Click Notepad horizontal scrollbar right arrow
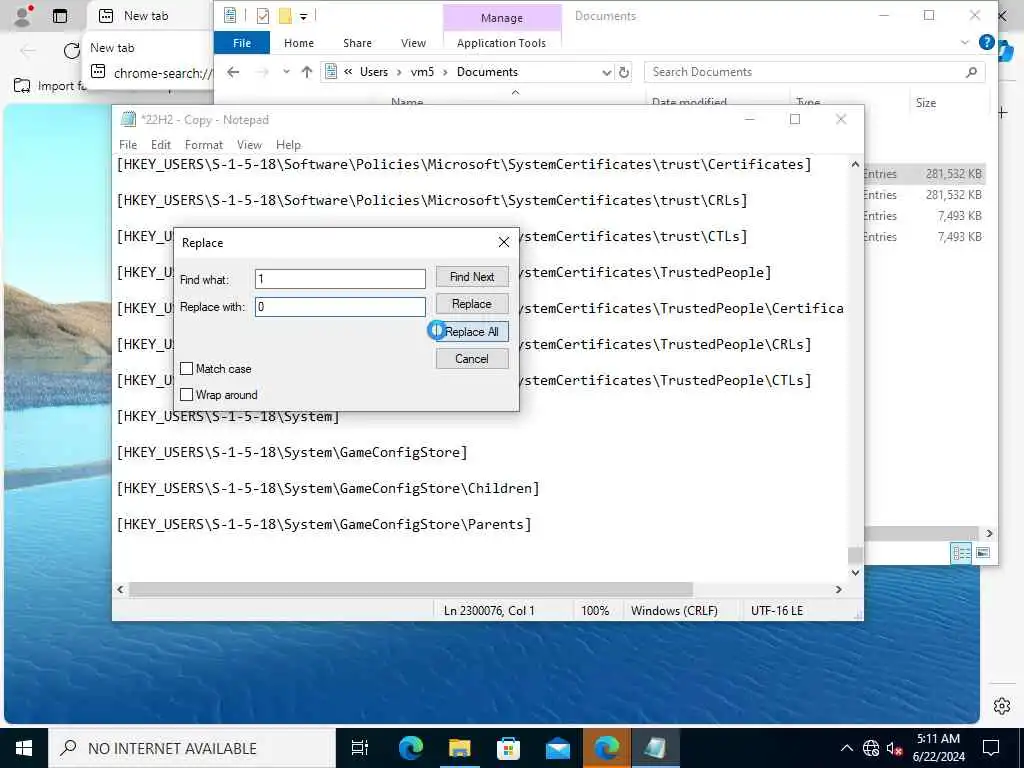1024x768 pixels. tap(839, 589)
